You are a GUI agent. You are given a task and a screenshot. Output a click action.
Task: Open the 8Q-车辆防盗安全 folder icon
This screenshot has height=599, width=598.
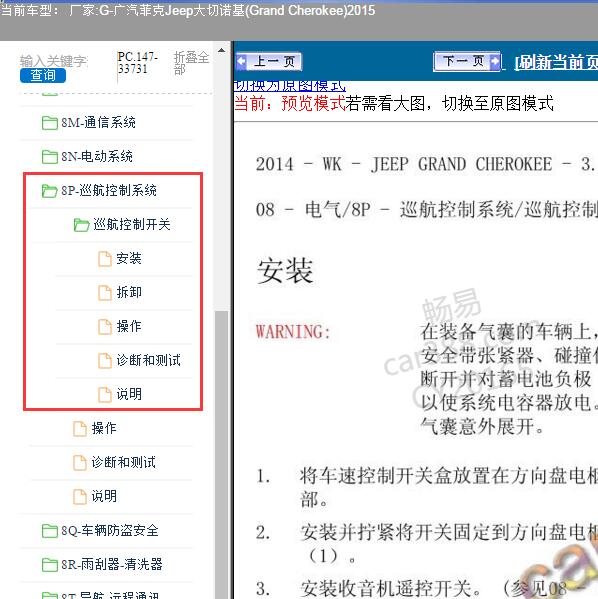(x=50, y=530)
